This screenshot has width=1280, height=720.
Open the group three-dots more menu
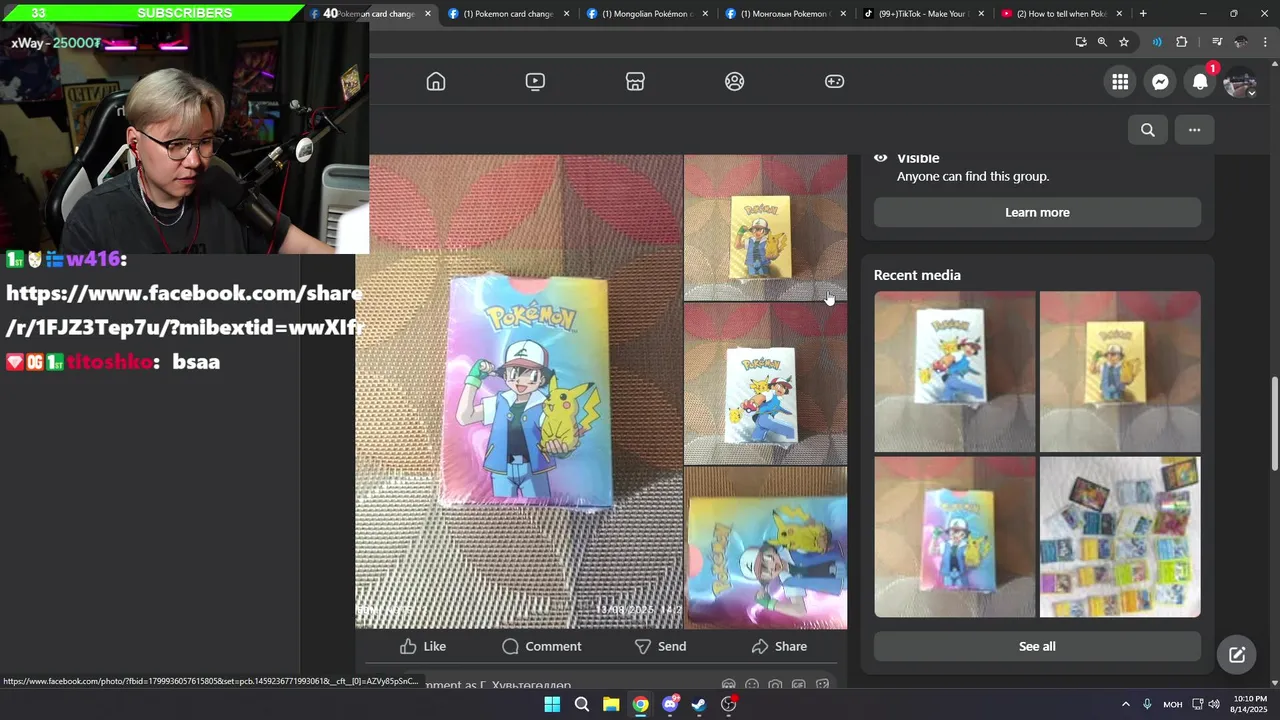coord(1194,130)
